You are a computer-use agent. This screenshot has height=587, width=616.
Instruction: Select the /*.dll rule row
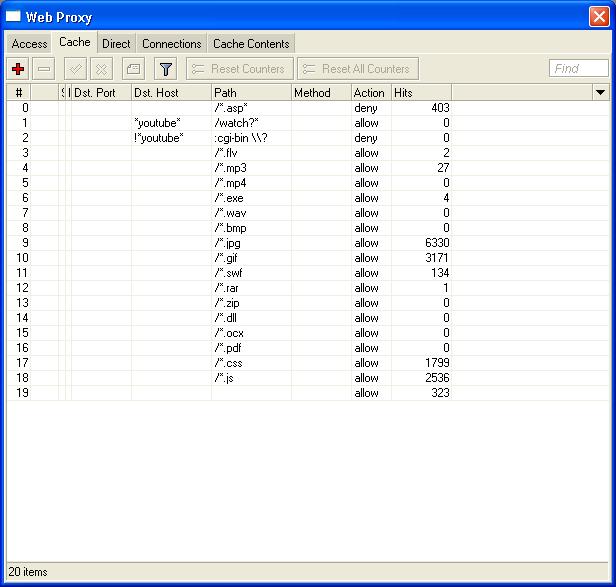coord(308,318)
